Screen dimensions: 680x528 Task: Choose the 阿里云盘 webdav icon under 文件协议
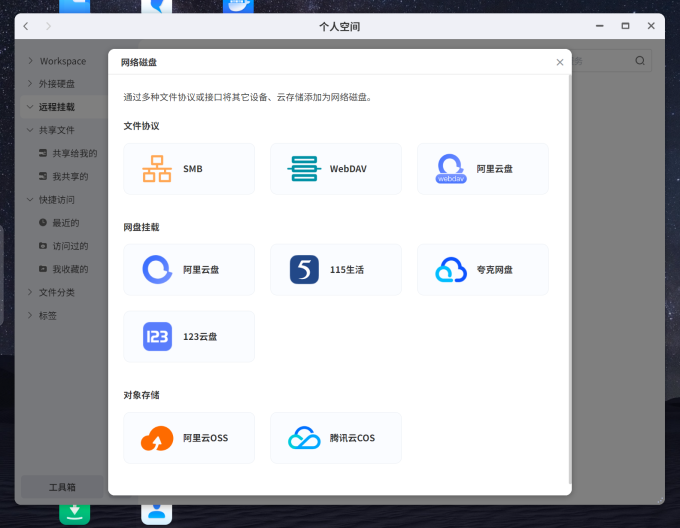[451, 169]
